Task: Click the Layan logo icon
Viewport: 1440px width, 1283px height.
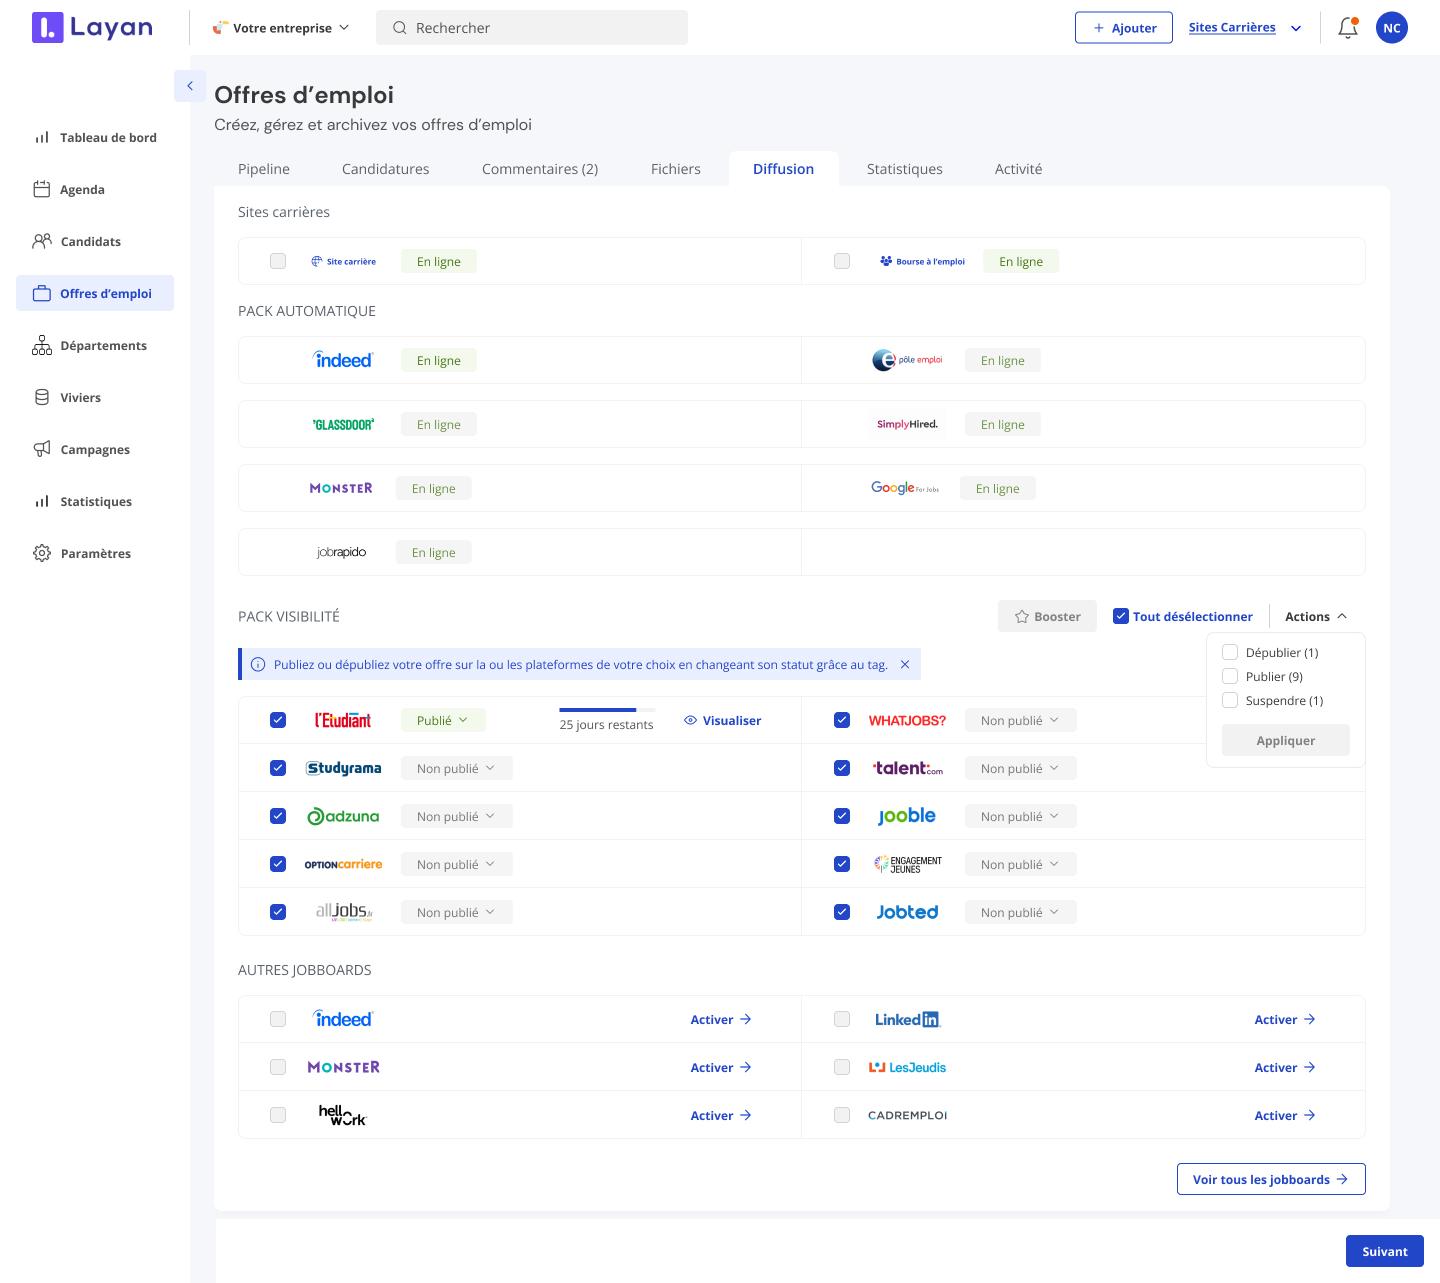Action: (47, 28)
